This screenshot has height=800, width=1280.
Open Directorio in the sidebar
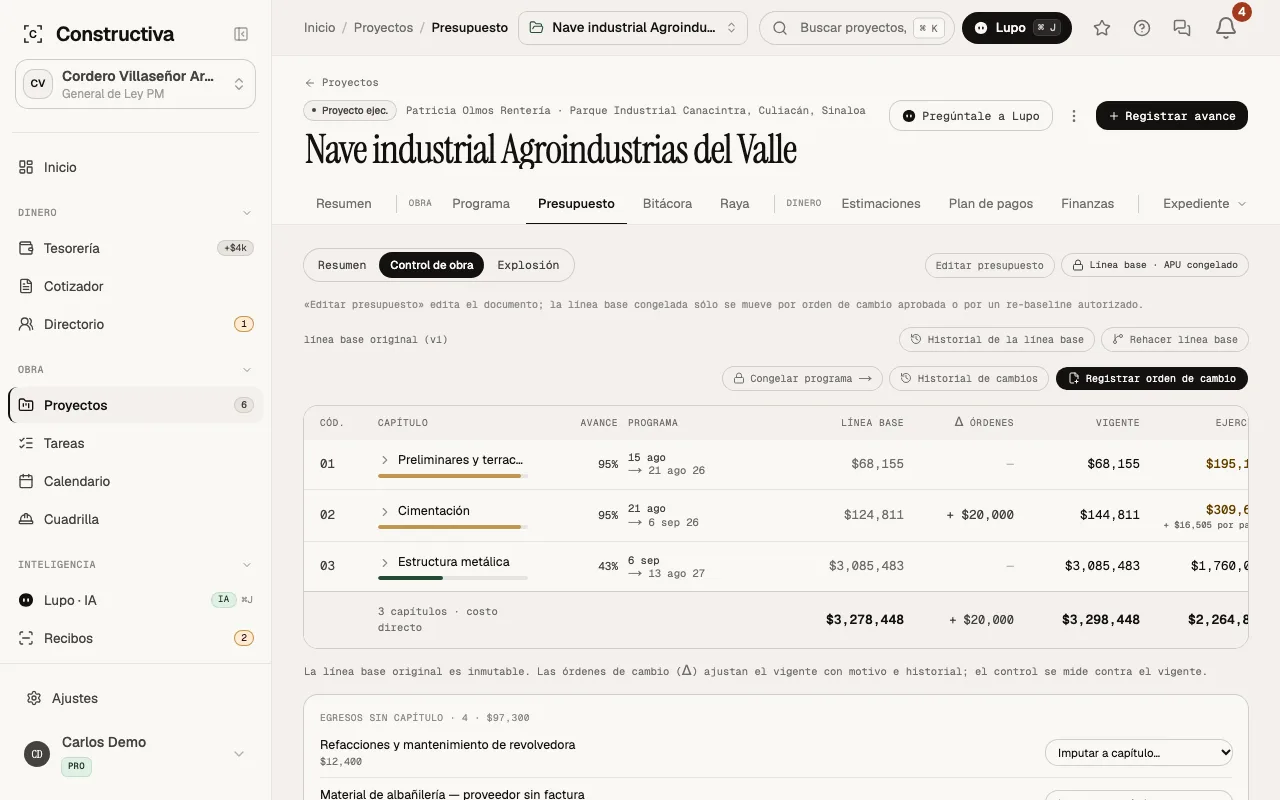[x=135, y=324]
